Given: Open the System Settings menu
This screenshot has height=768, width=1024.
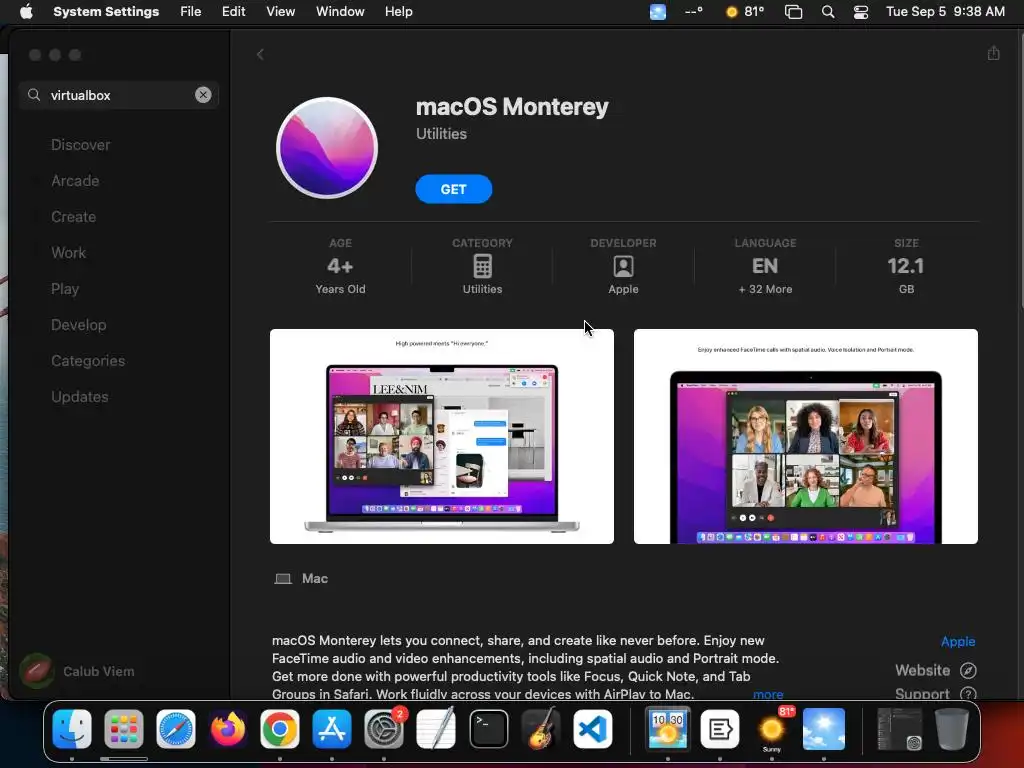Looking at the screenshot, I should [x=106, y=12].
